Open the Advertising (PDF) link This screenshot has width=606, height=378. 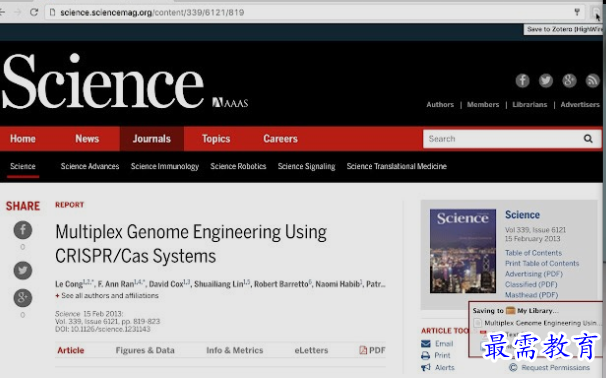(534, 274)
